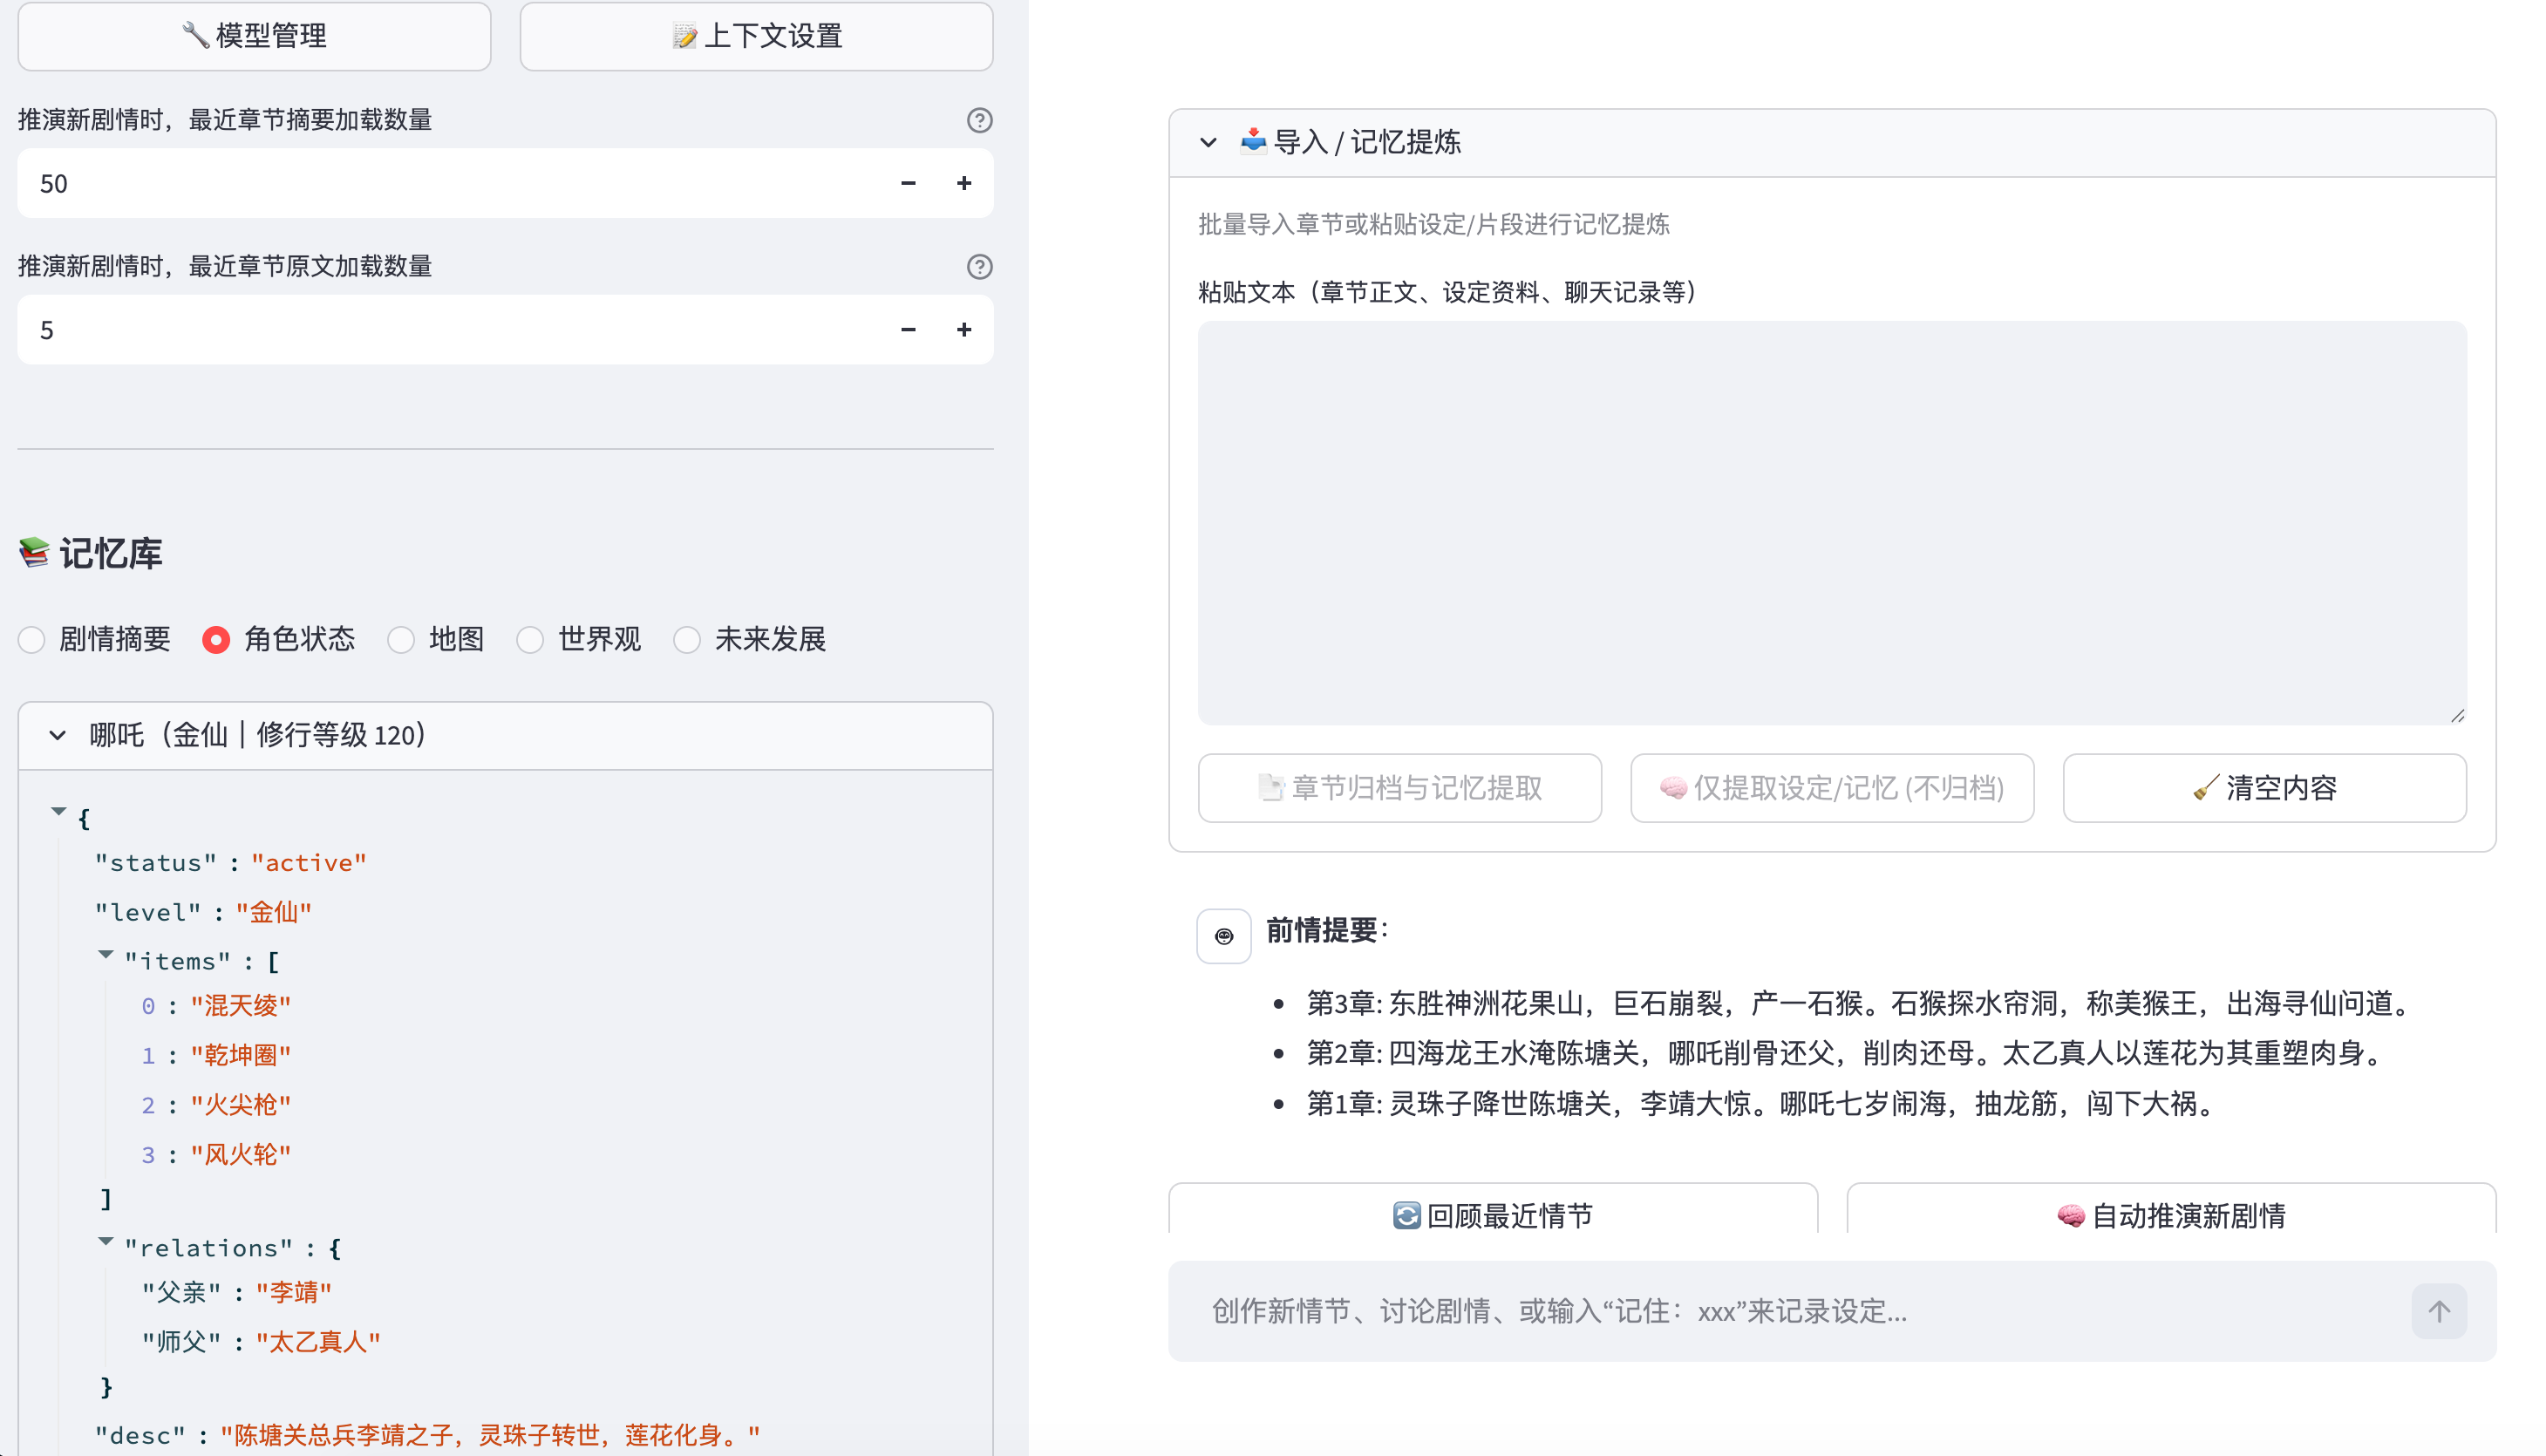Focus the 章节原文加载数量 input showing 5
The image size is (2546, 1456).
coord(450,329)
